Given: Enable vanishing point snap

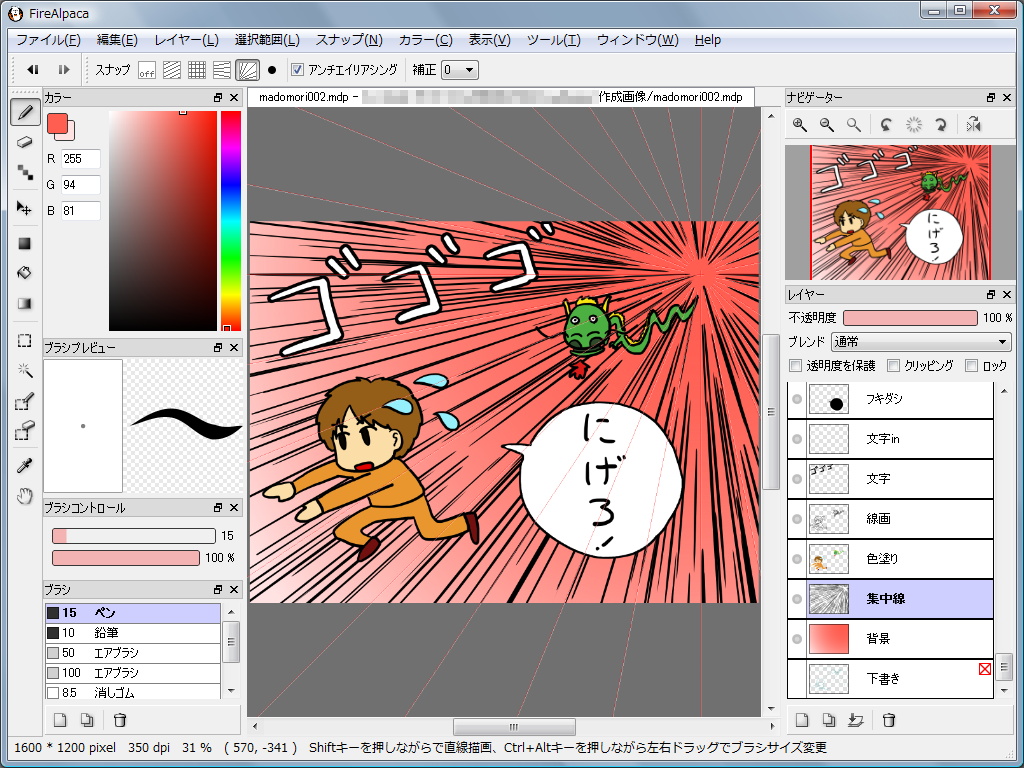Looking at the screenshot, I should click(x=222, y=70).
